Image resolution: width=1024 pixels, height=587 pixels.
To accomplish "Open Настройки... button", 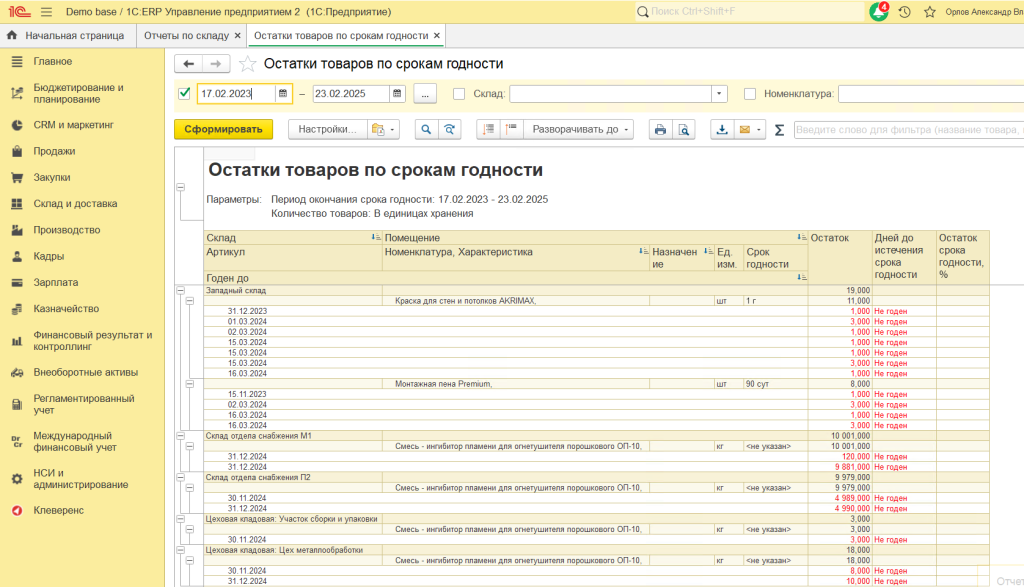I will [x=328, y=129].
